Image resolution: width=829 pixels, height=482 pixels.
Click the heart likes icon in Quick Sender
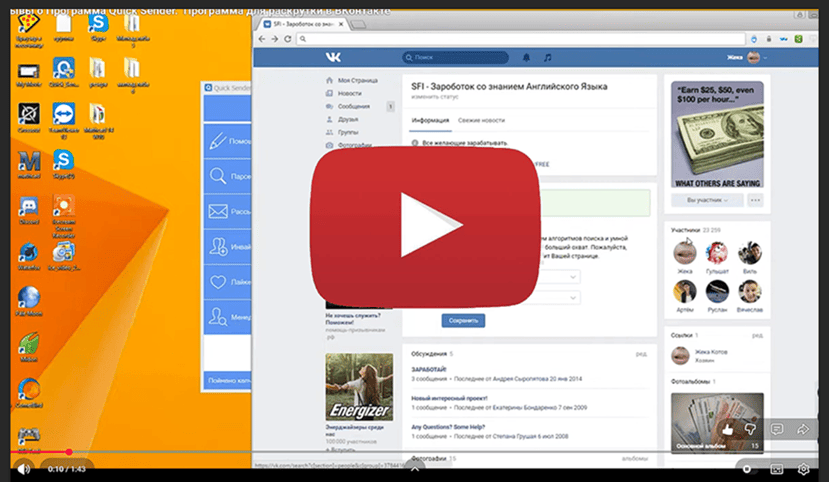pos(217,282)
